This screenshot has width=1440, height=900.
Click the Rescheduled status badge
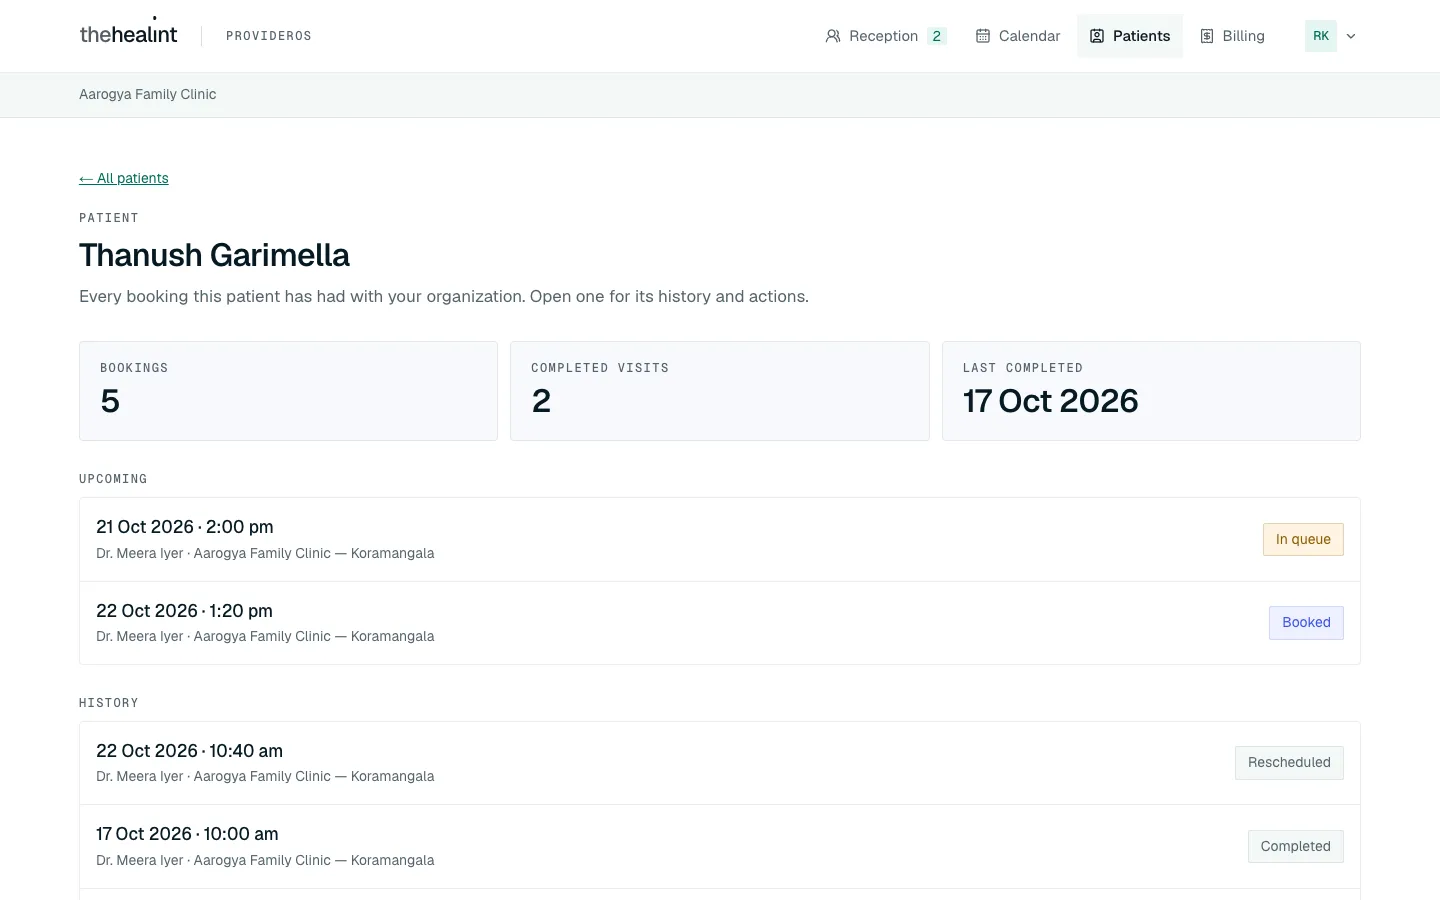tap(1289, 762)
